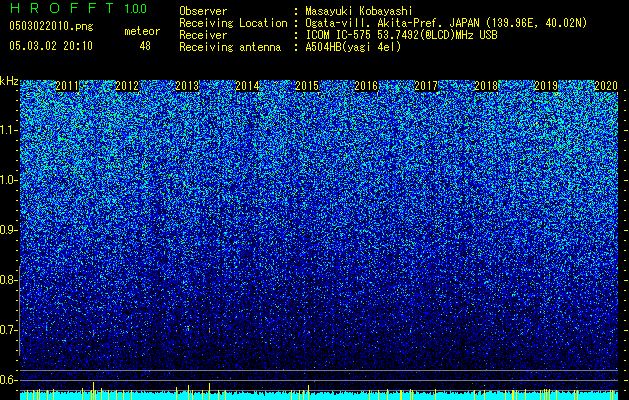Click the 2020 time marker
The image size is (629, 400).
click(x=606, y=86)
